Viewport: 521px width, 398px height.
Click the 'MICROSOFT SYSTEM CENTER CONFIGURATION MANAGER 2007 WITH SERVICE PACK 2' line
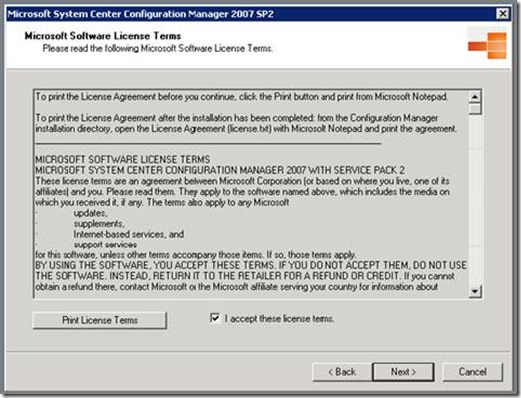click(x=220, y=170)
